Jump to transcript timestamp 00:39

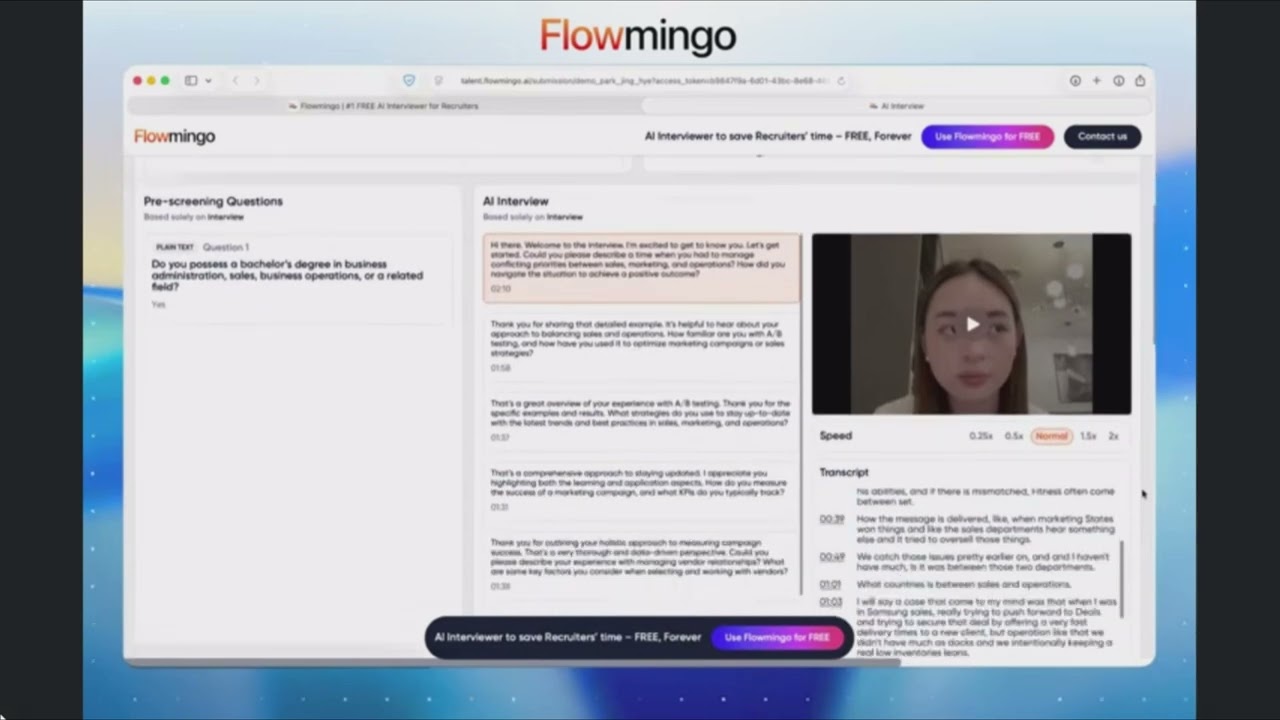832,519
